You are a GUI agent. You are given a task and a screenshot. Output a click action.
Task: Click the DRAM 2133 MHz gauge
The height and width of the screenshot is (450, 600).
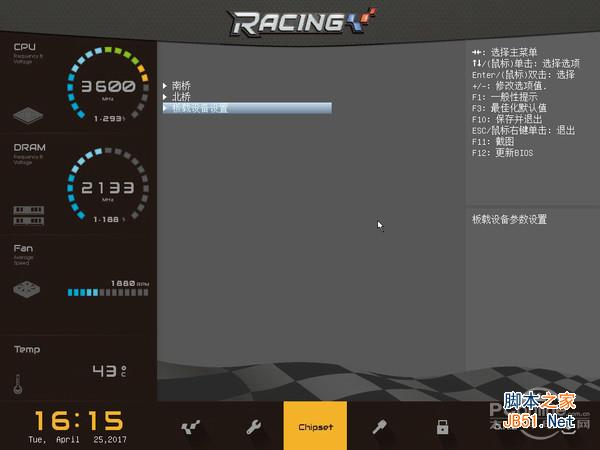[108, 184]
